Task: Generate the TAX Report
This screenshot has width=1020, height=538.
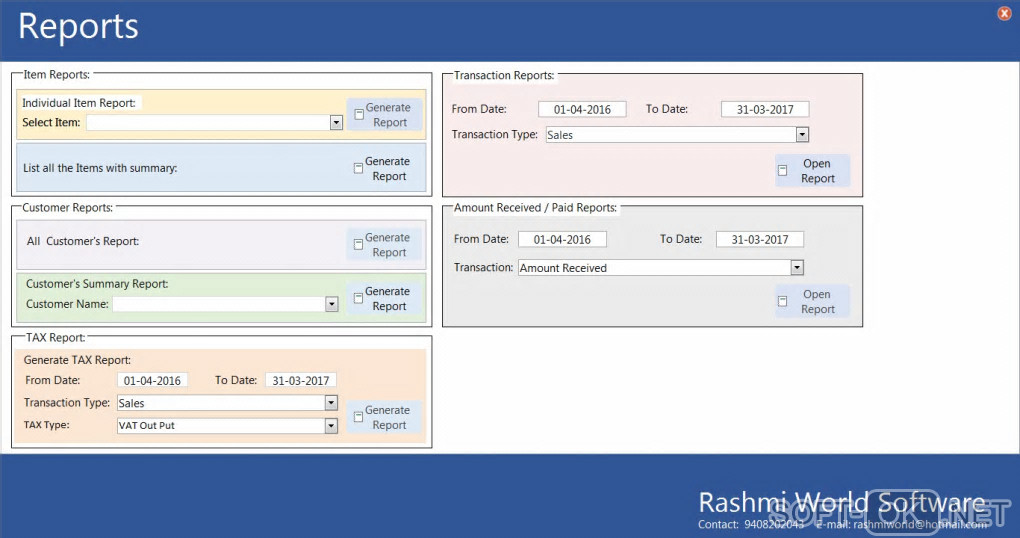Action: 384,418
